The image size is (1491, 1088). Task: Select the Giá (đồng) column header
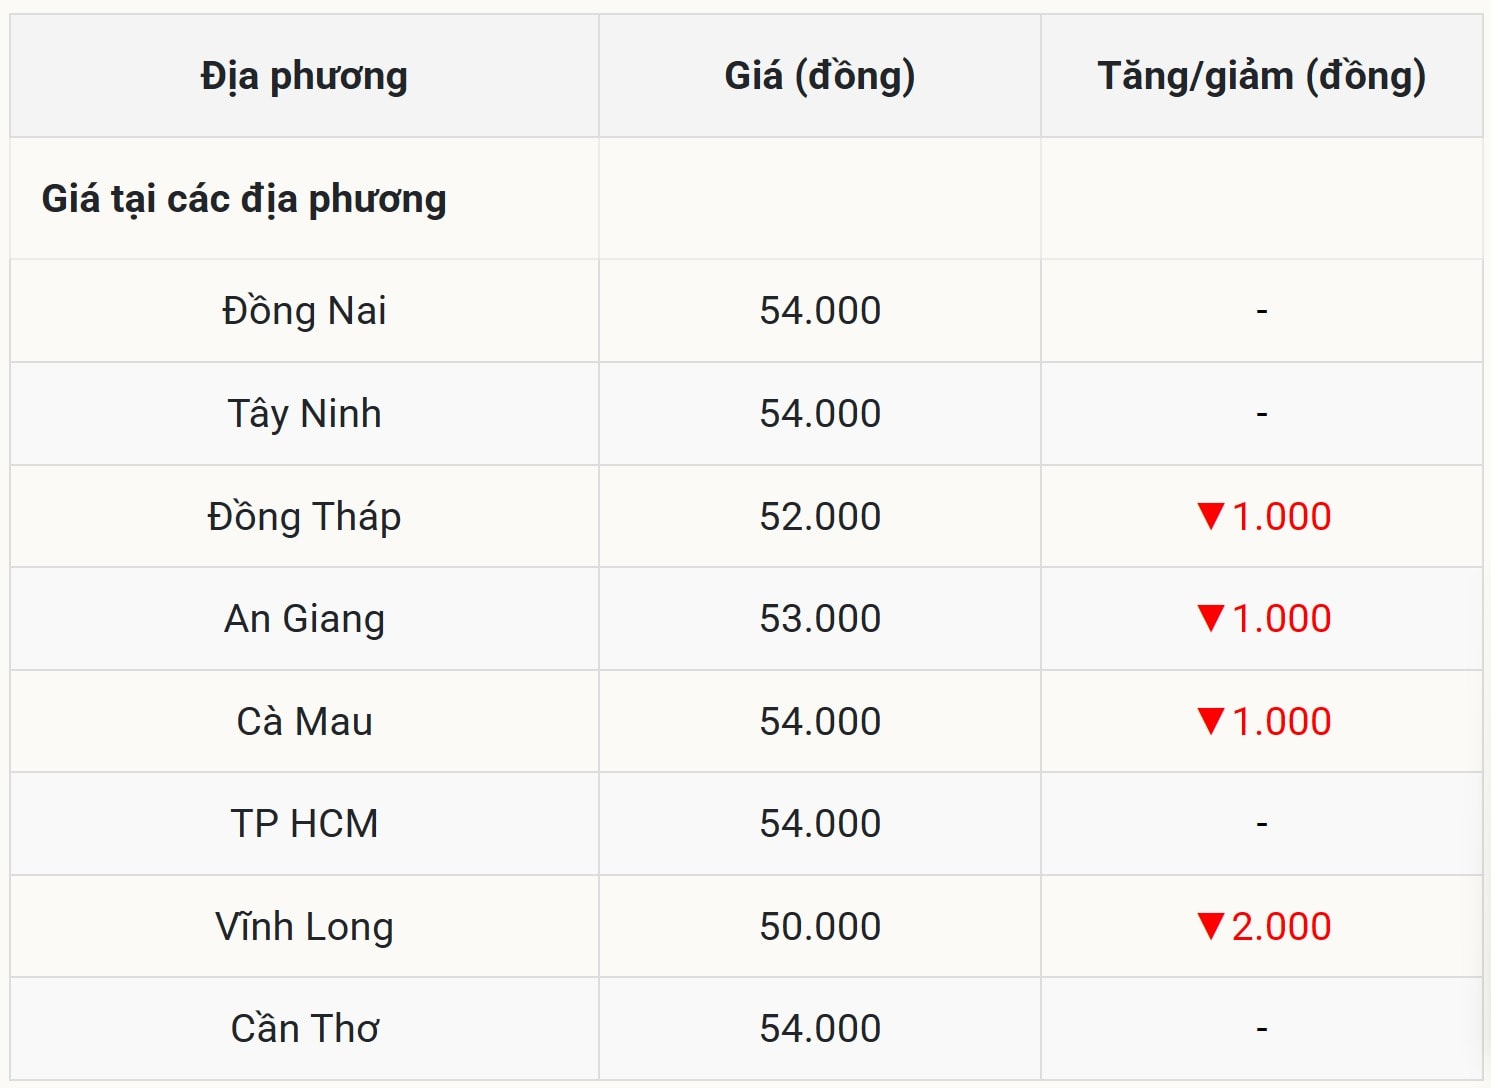coord(819,76)
